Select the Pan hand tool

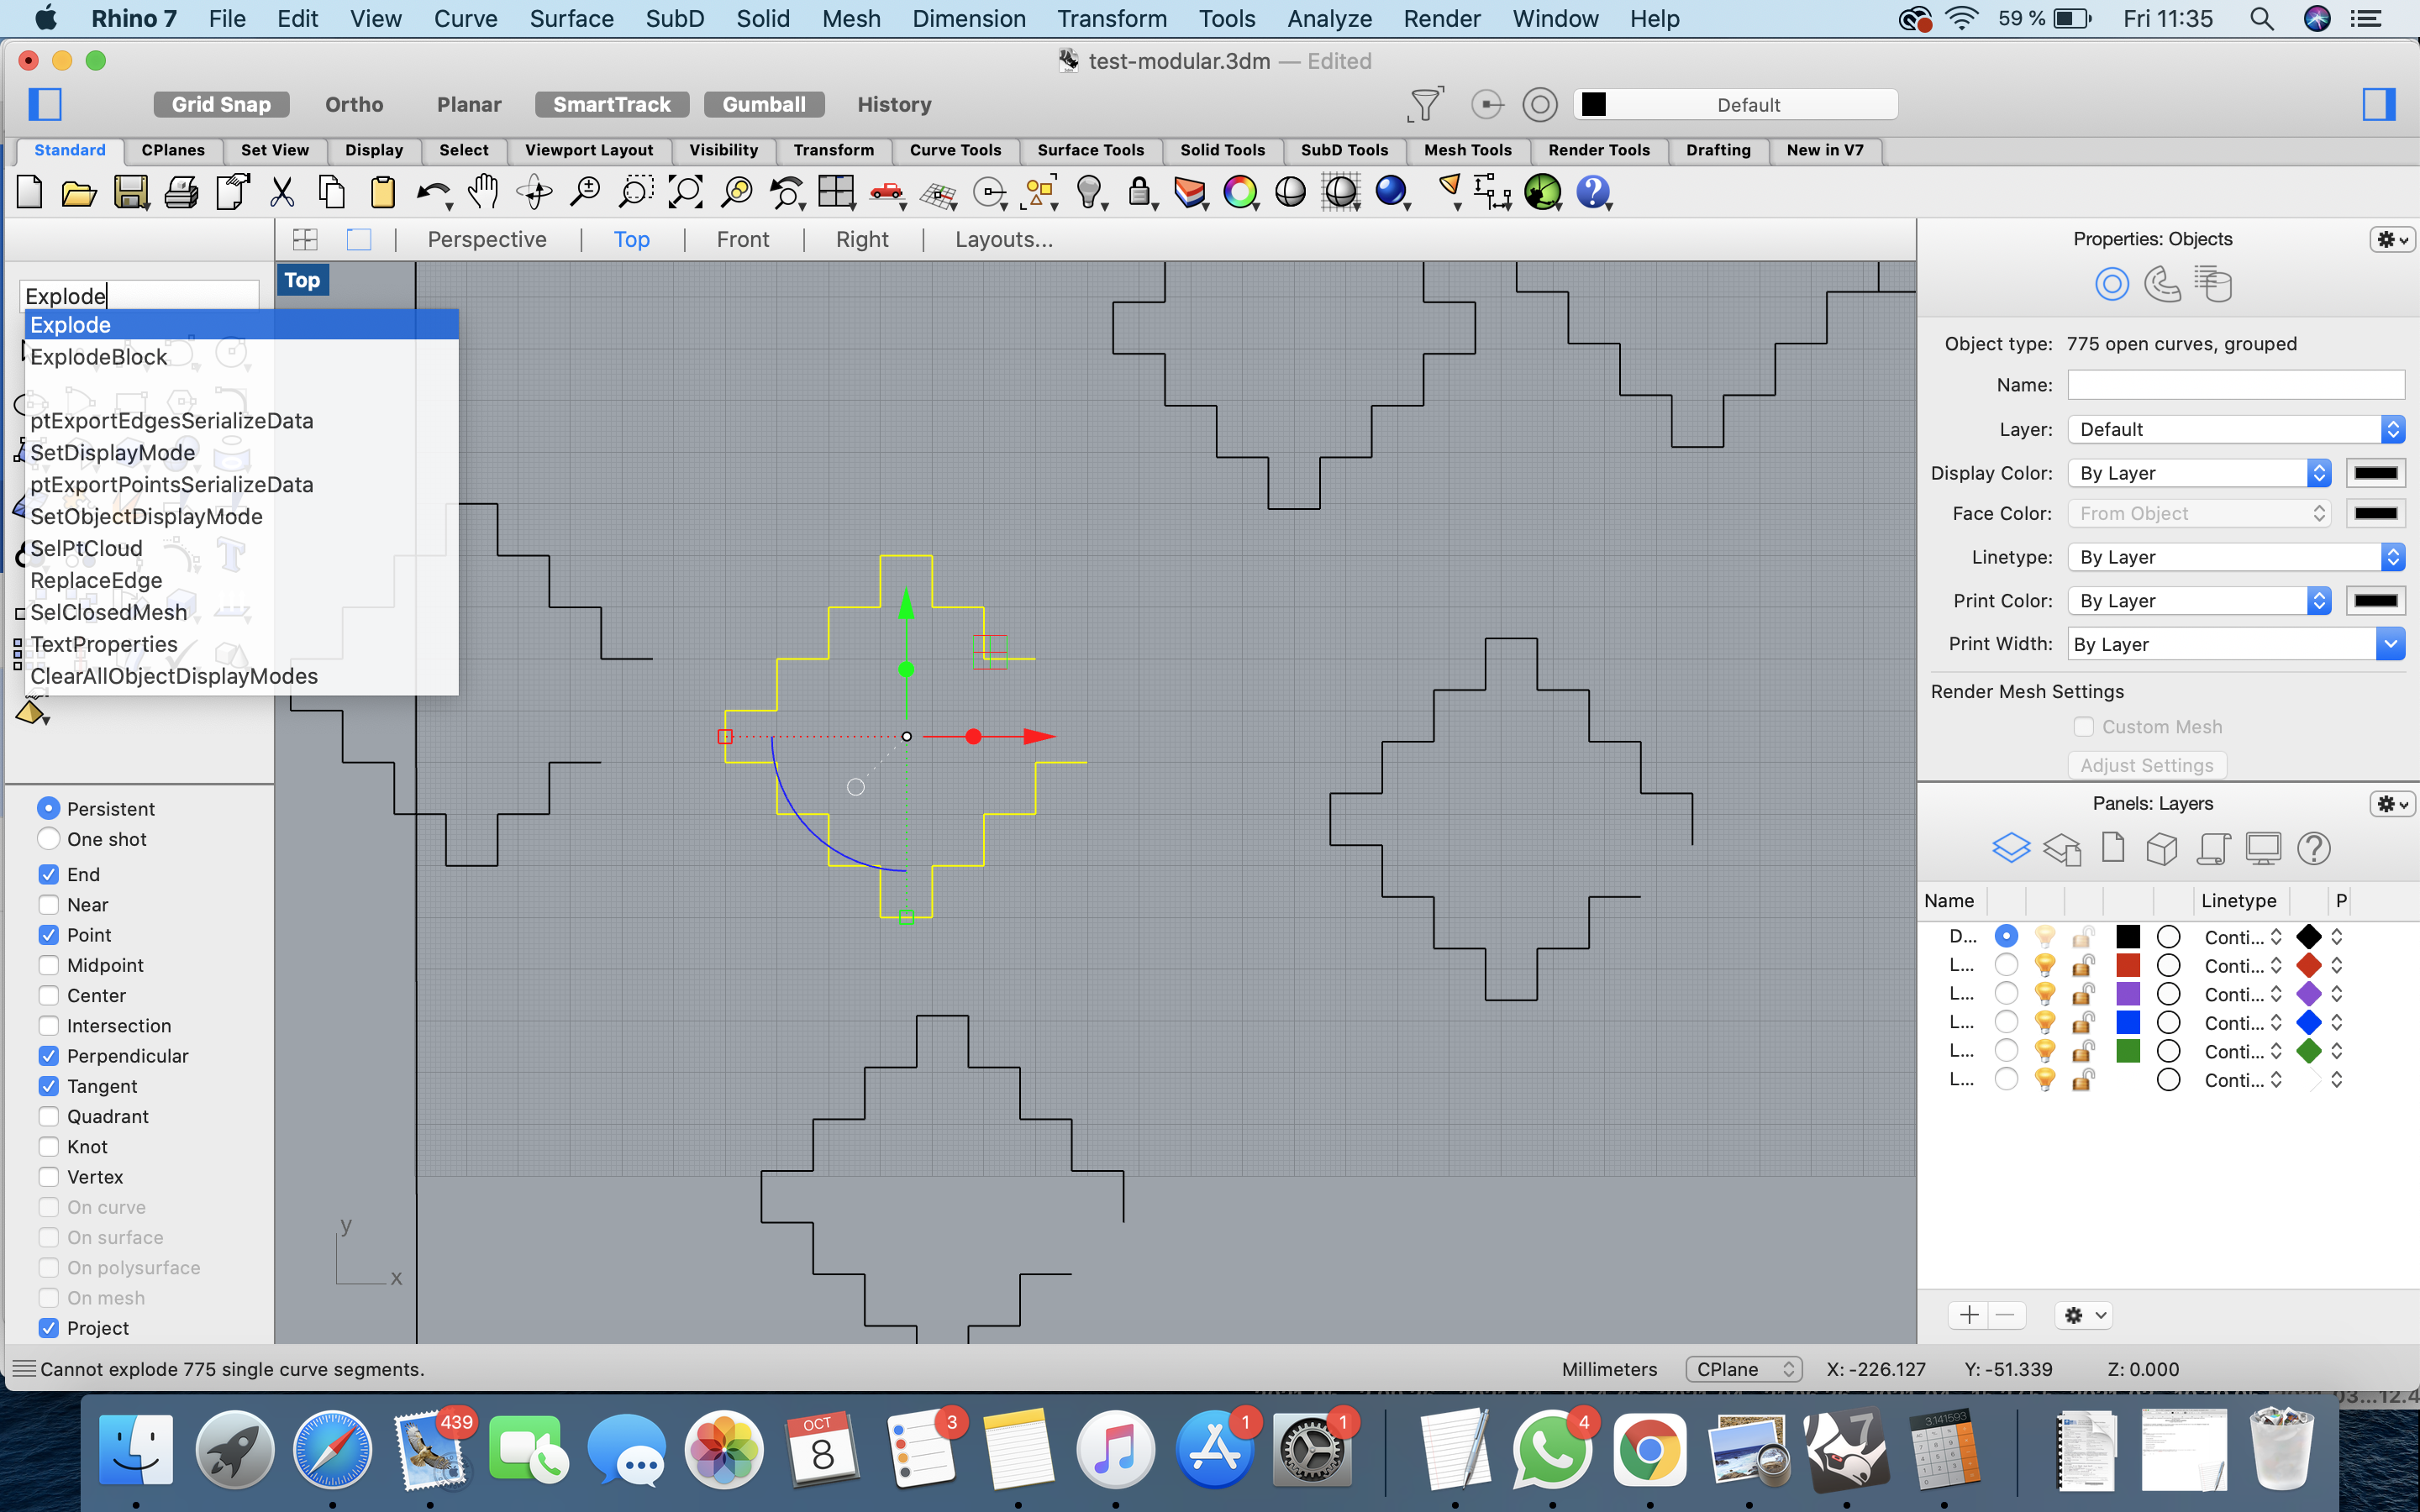pyautogui.click(x=483, y=191)
